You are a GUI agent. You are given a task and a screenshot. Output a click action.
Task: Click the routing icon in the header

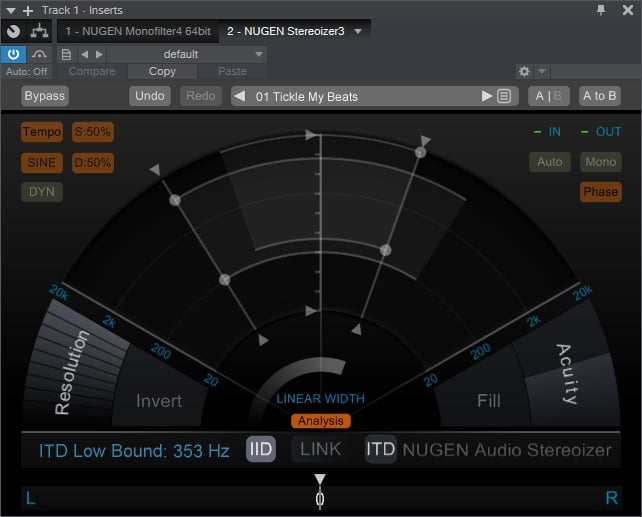coord(41,32)
